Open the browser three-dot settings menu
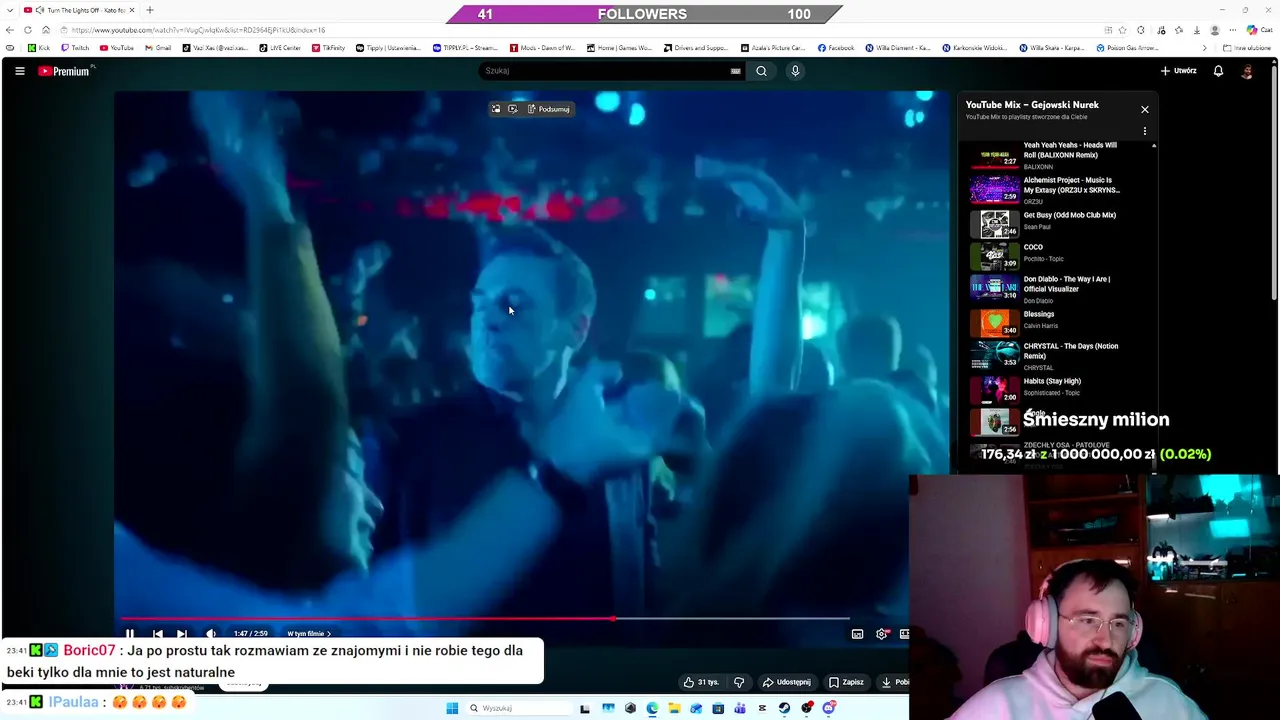1280x720 pixels. click(1232, 30)
